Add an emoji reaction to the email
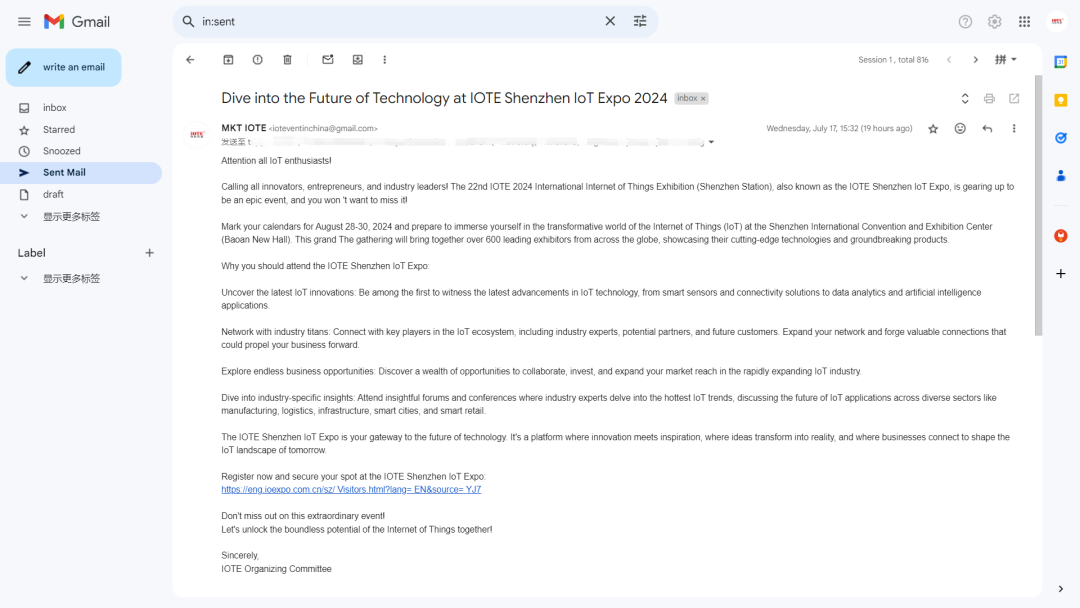This screenshot has width=1080, height=608. pos(960,129)
